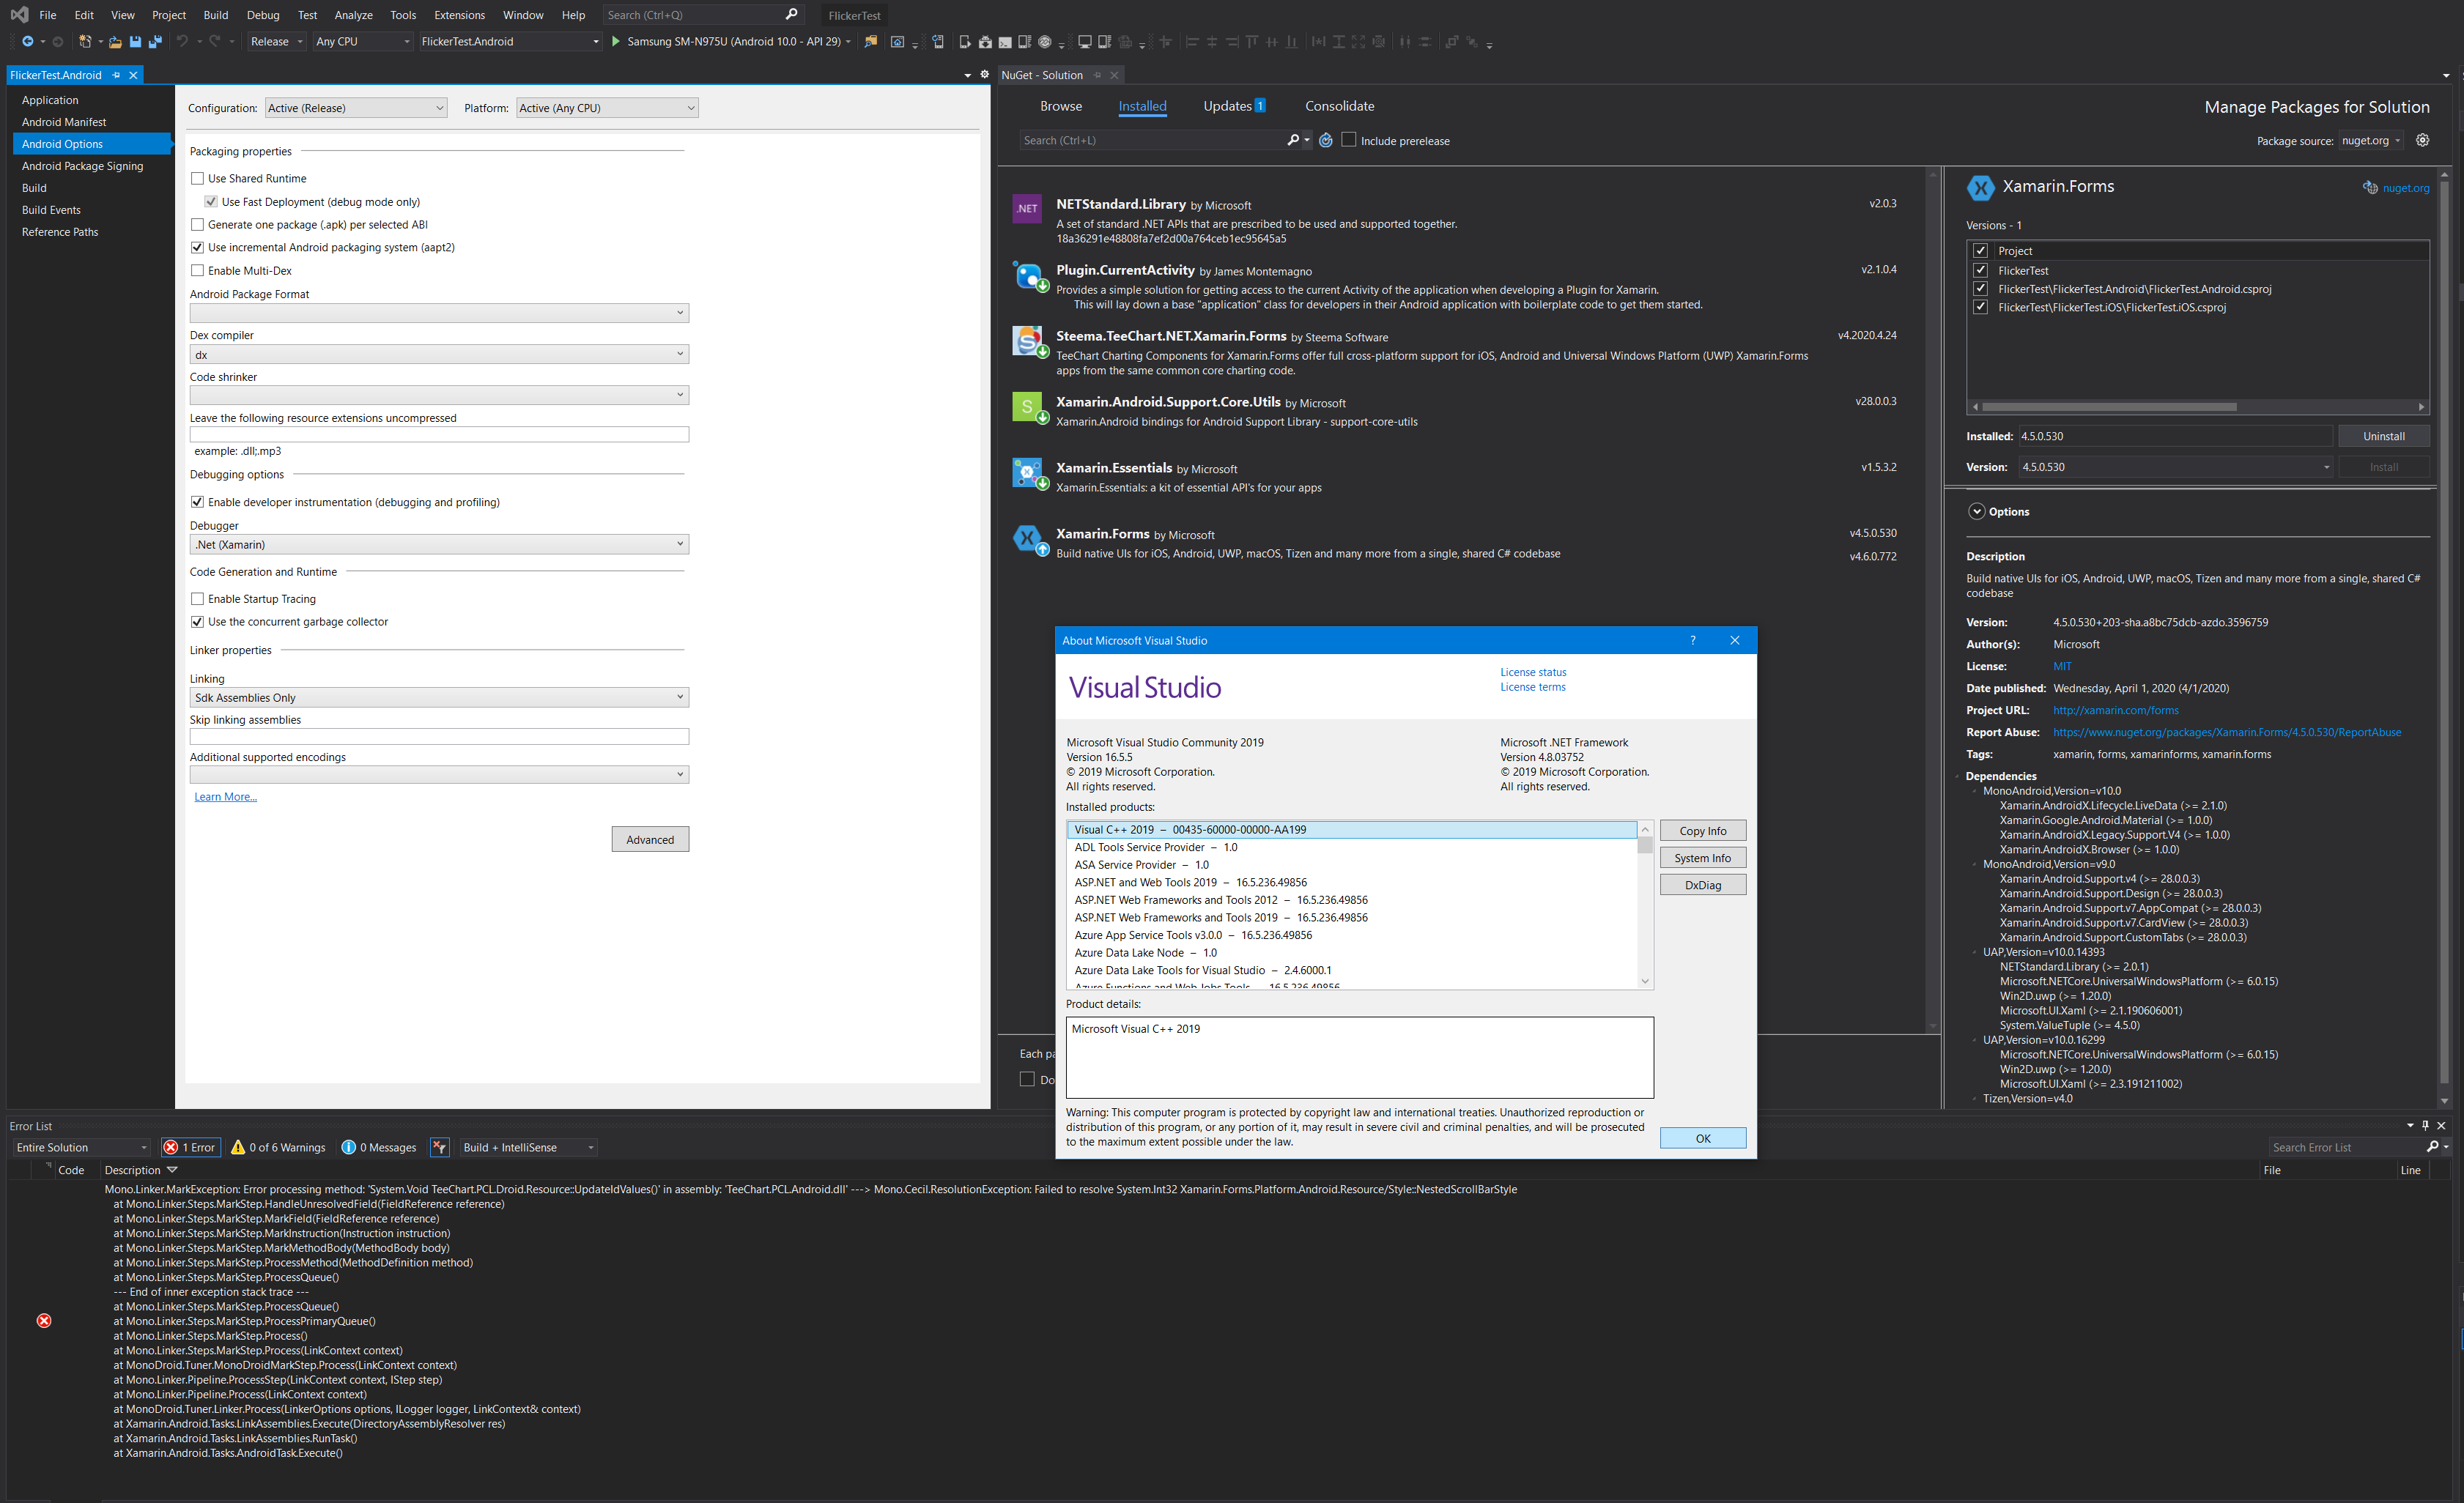Uncheck FlickerTest.iOS.csproj project checkbox

1980,307
